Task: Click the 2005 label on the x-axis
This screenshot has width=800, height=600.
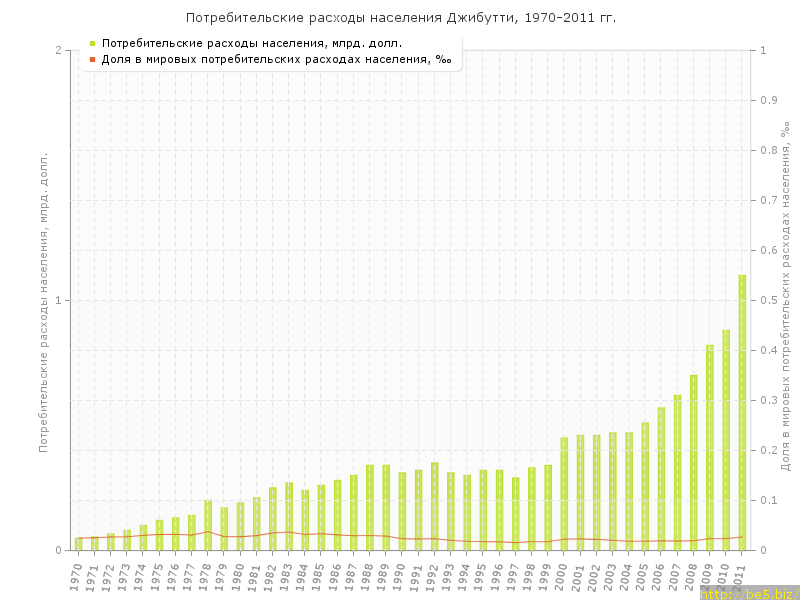Action: coord(643,577)
